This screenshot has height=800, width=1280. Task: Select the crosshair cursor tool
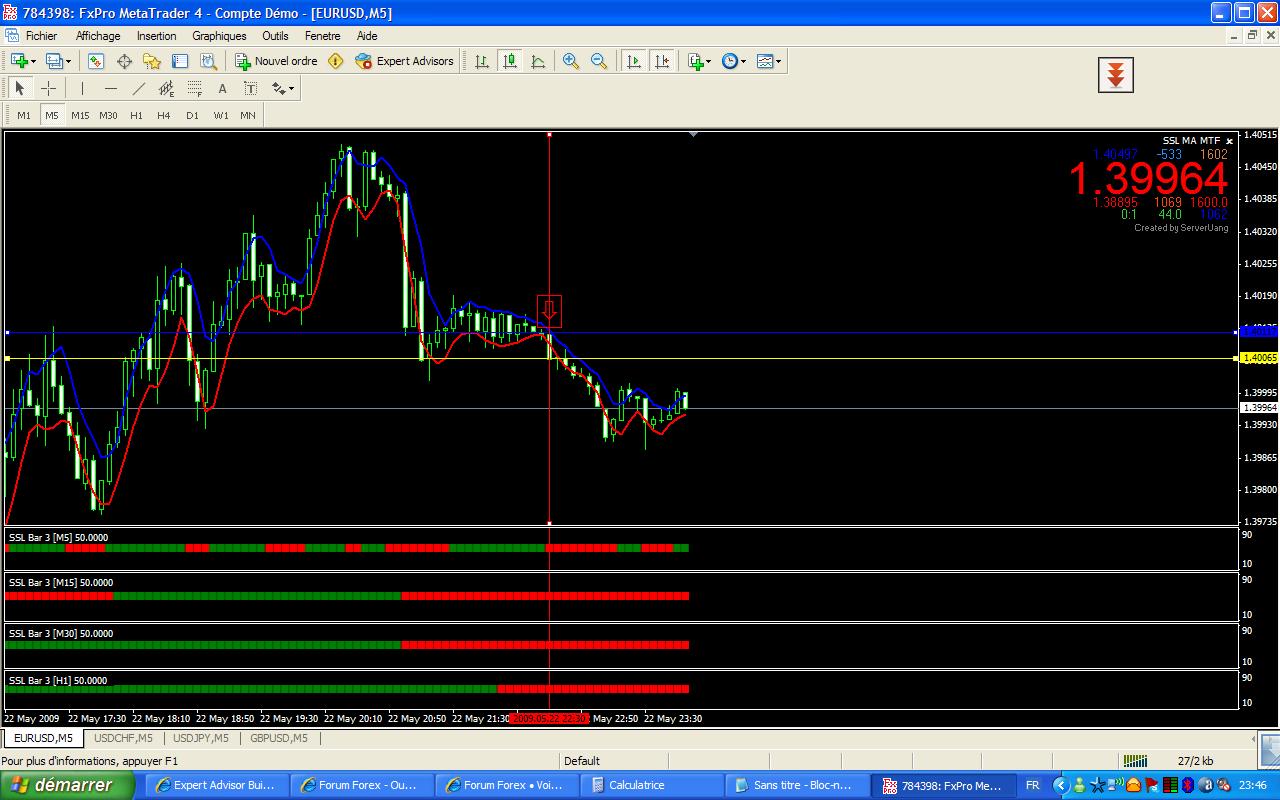48,88
